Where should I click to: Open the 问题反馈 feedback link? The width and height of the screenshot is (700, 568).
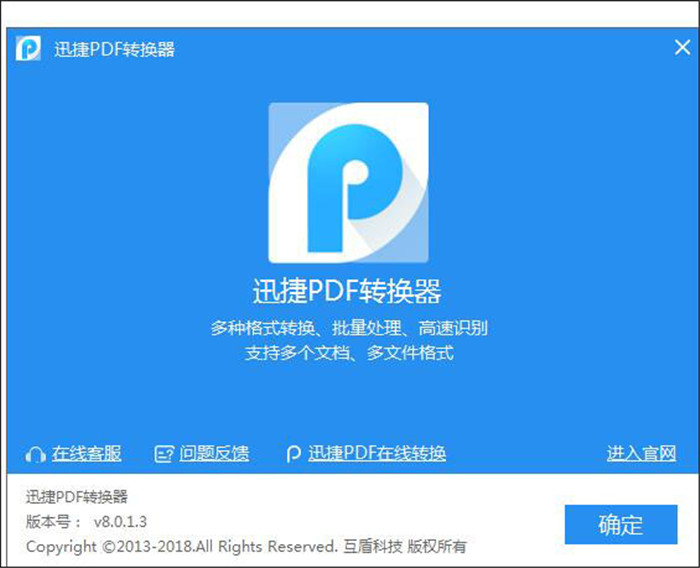pos(214,453)
